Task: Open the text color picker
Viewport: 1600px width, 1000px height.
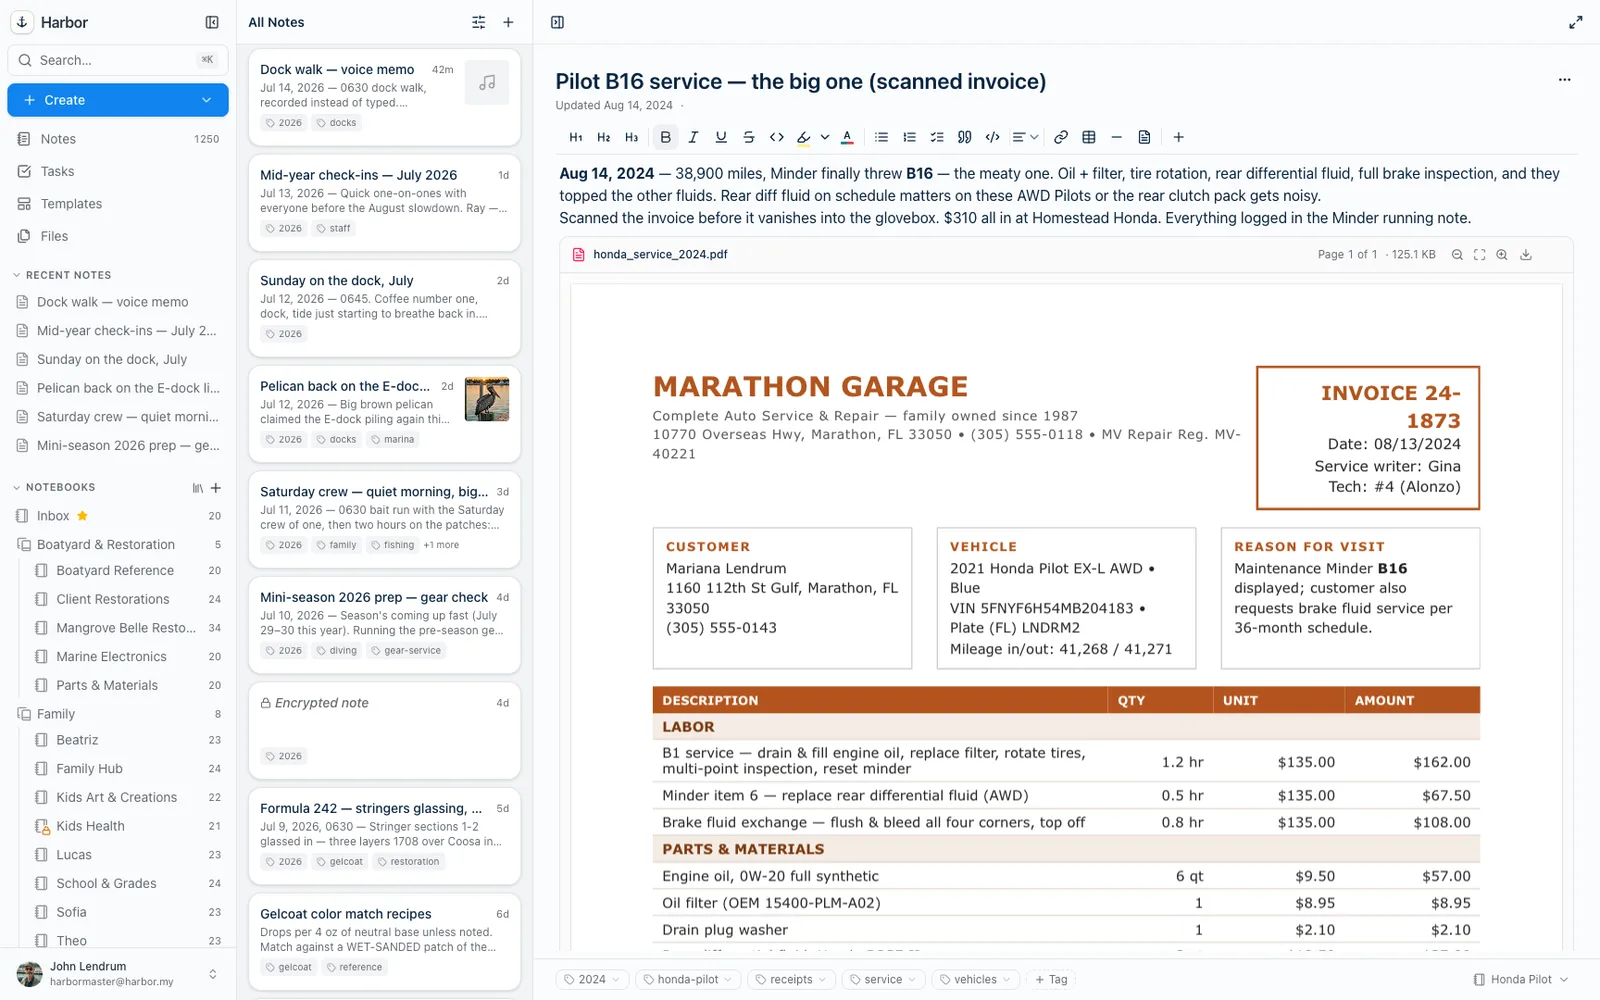Action: tap(847, 137)
